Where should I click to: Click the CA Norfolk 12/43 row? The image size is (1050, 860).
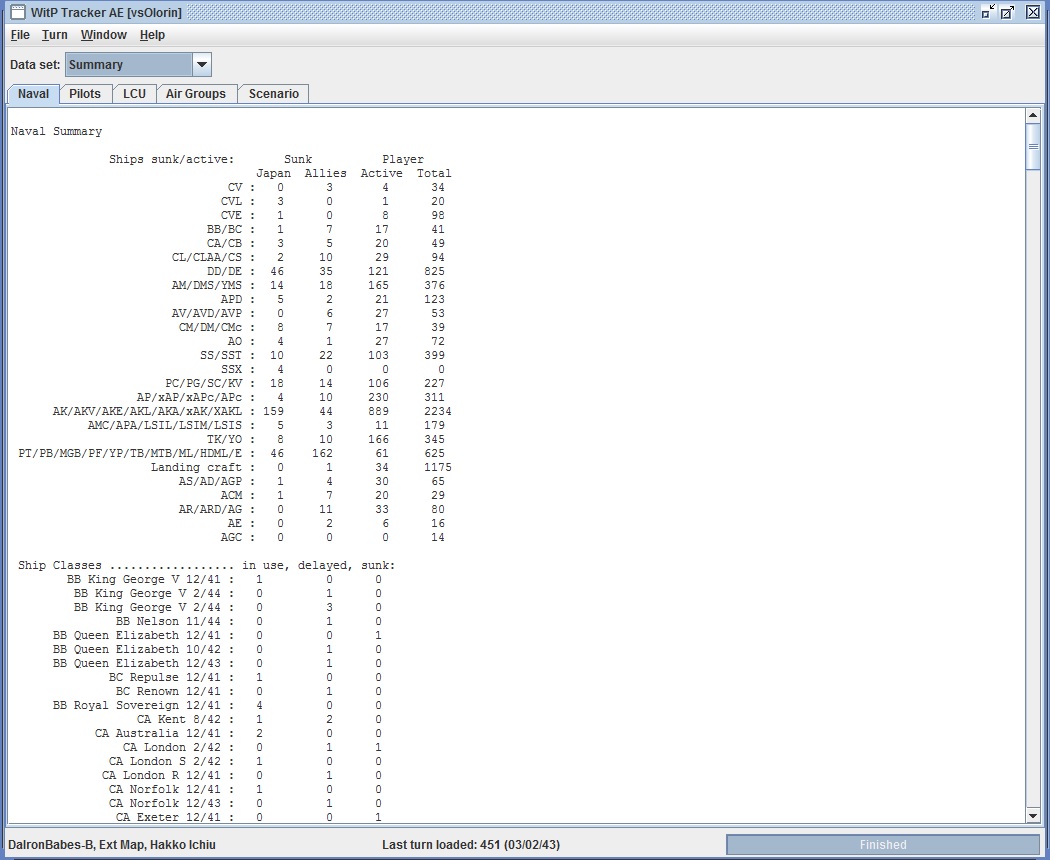245,803
